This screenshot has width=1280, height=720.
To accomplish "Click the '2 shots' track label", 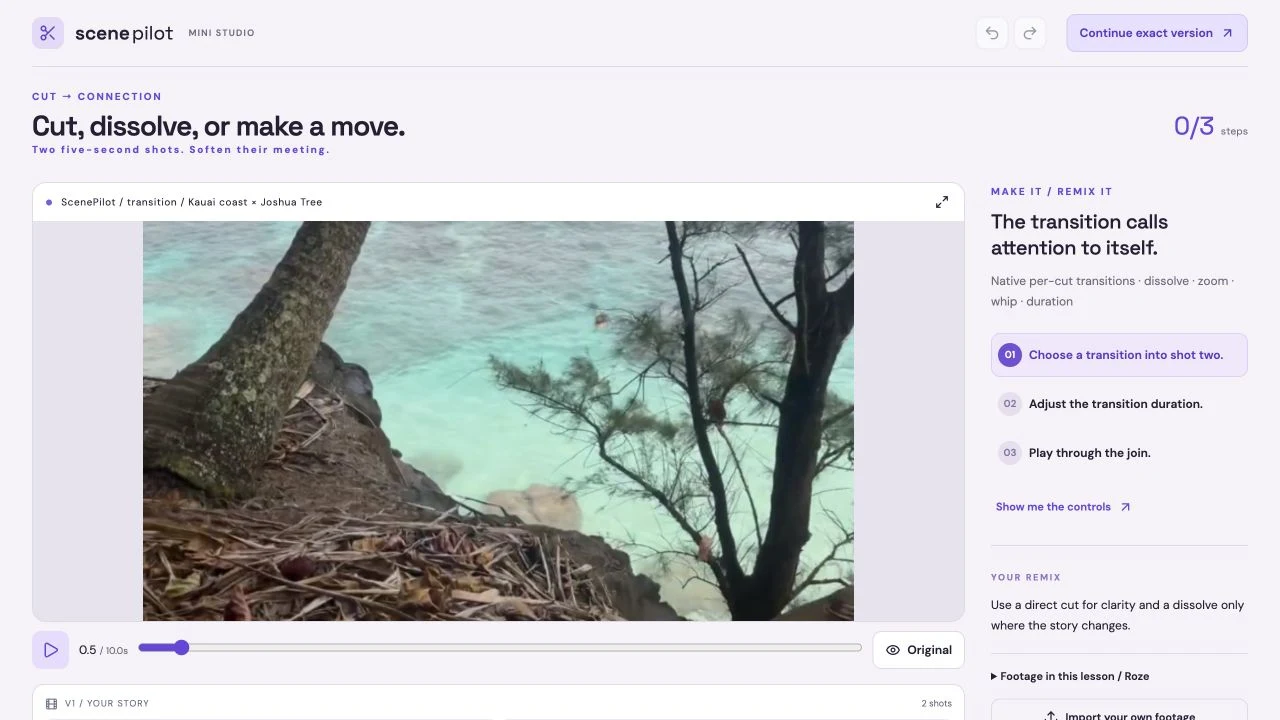I will point(936,703).
